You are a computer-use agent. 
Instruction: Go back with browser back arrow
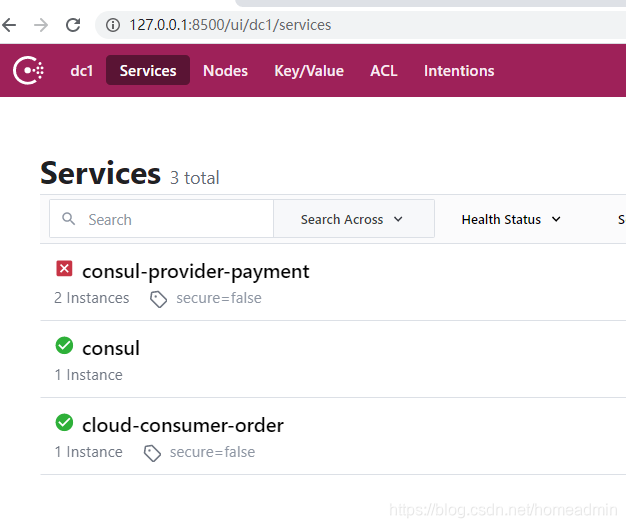tap(9, 25)
